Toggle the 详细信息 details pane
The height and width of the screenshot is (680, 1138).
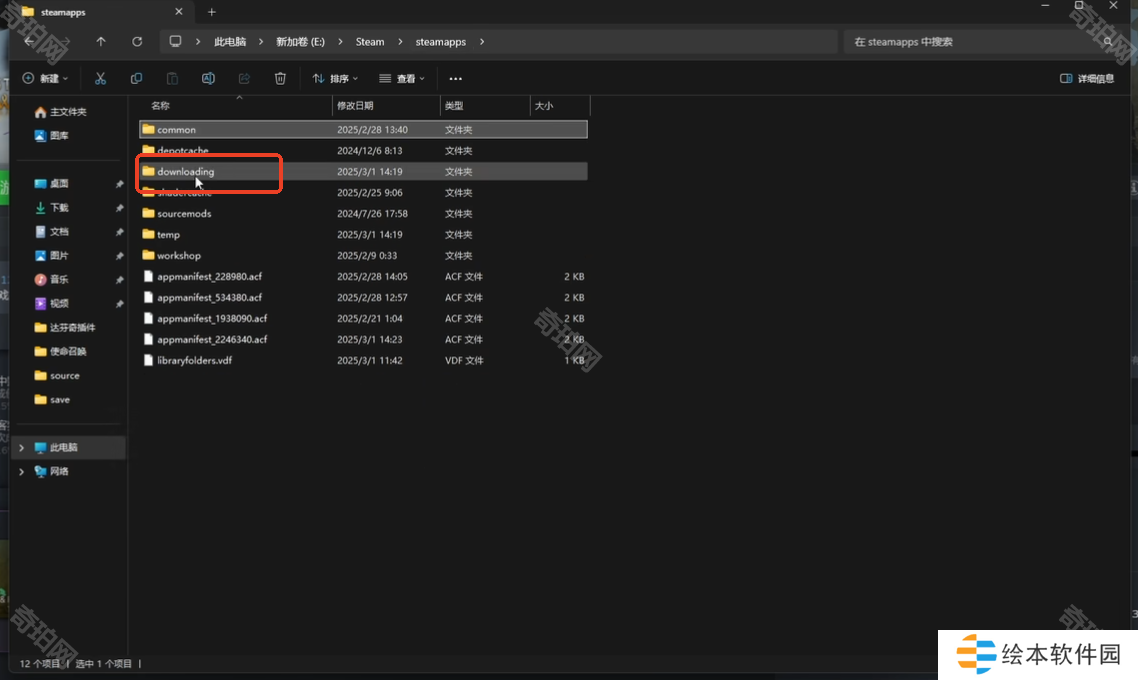(1087, 78)
